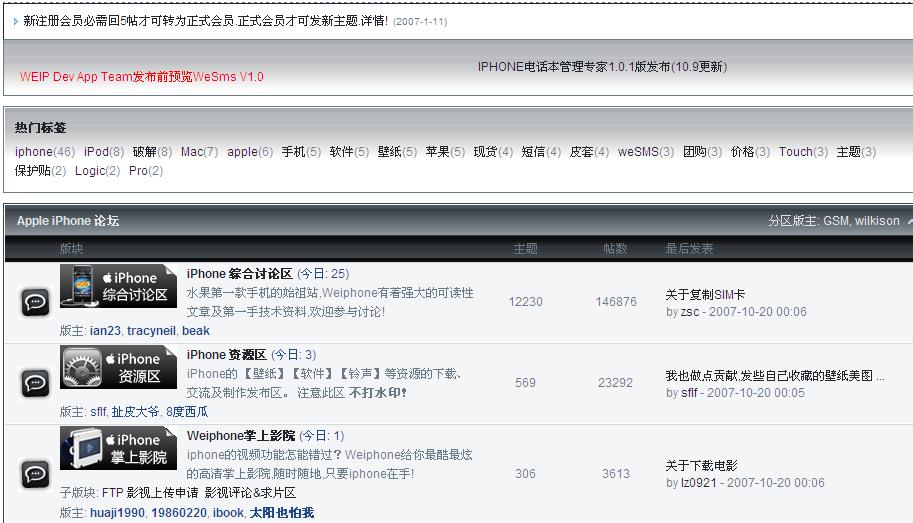Open the announcement about 新注册会员必需回5帖
Screen dimensions: 913x523
(206, 21)
